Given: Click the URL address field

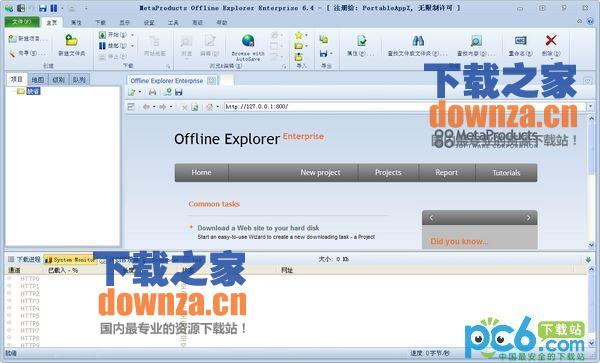Looking at the screenshot, I should click(404, 107).
